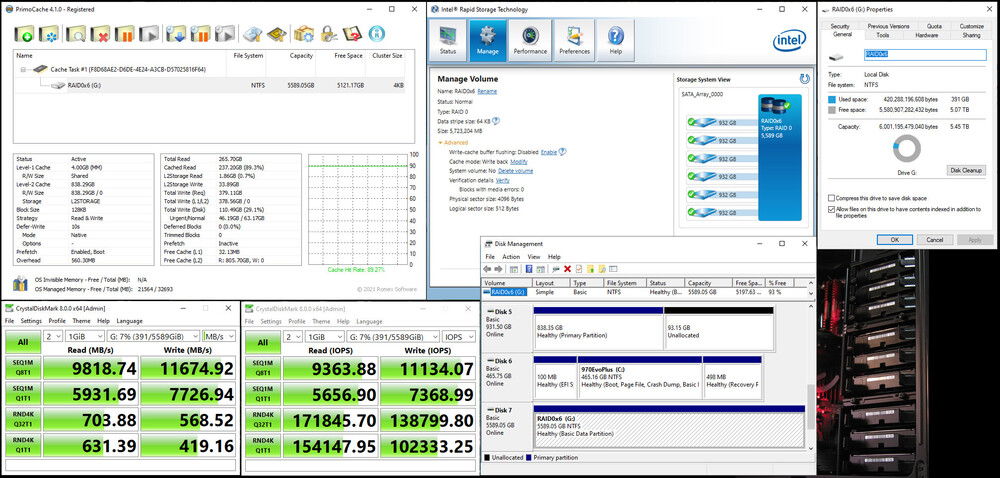Collapse Cache Task #1 tree node in PrimoCache
Image resolution: width=1000 pixels, height=478 pixels.
(23, 69)
